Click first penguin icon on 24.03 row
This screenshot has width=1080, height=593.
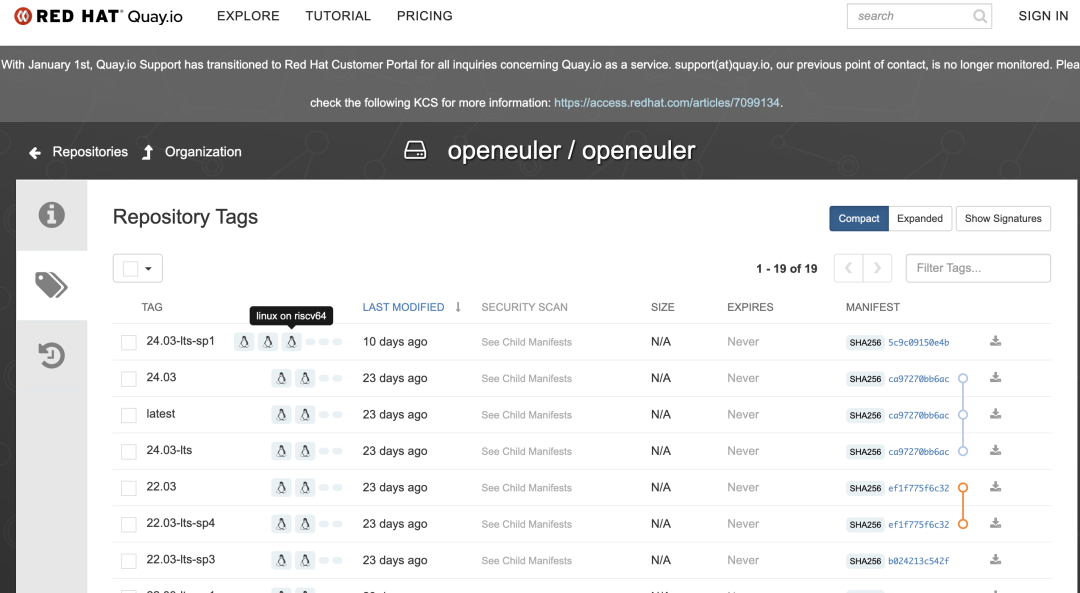click(281, 378)
